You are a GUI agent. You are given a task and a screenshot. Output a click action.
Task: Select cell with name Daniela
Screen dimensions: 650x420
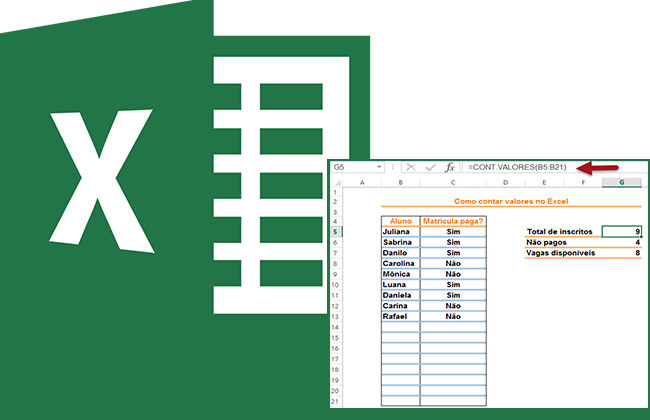pos(400,295)
